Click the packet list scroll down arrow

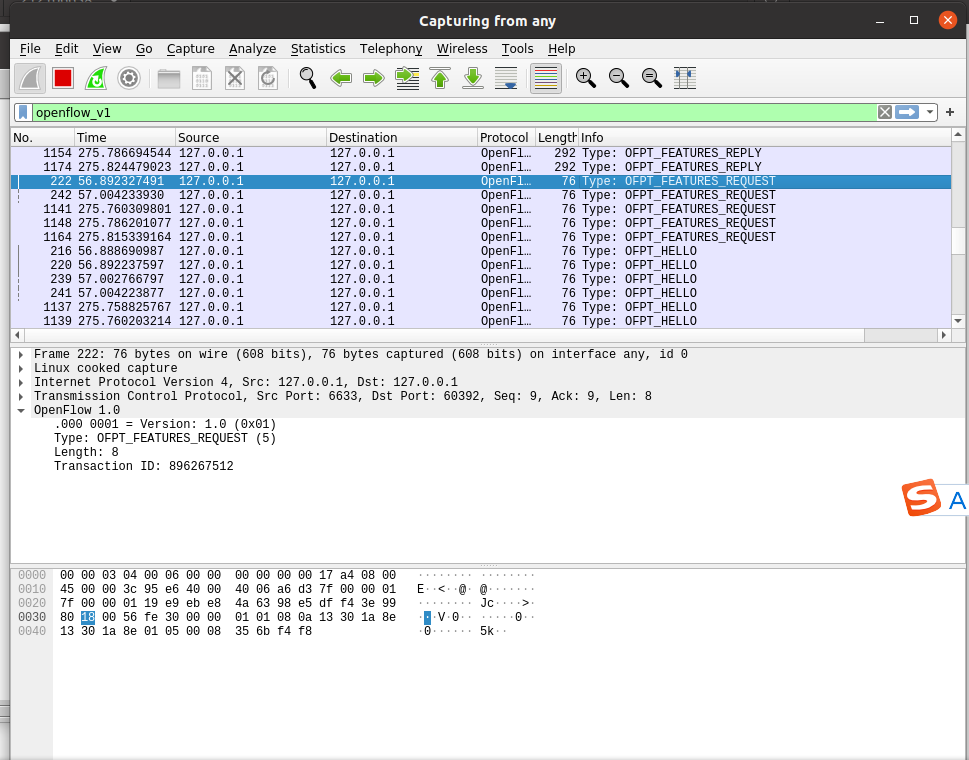pos(958,321)
